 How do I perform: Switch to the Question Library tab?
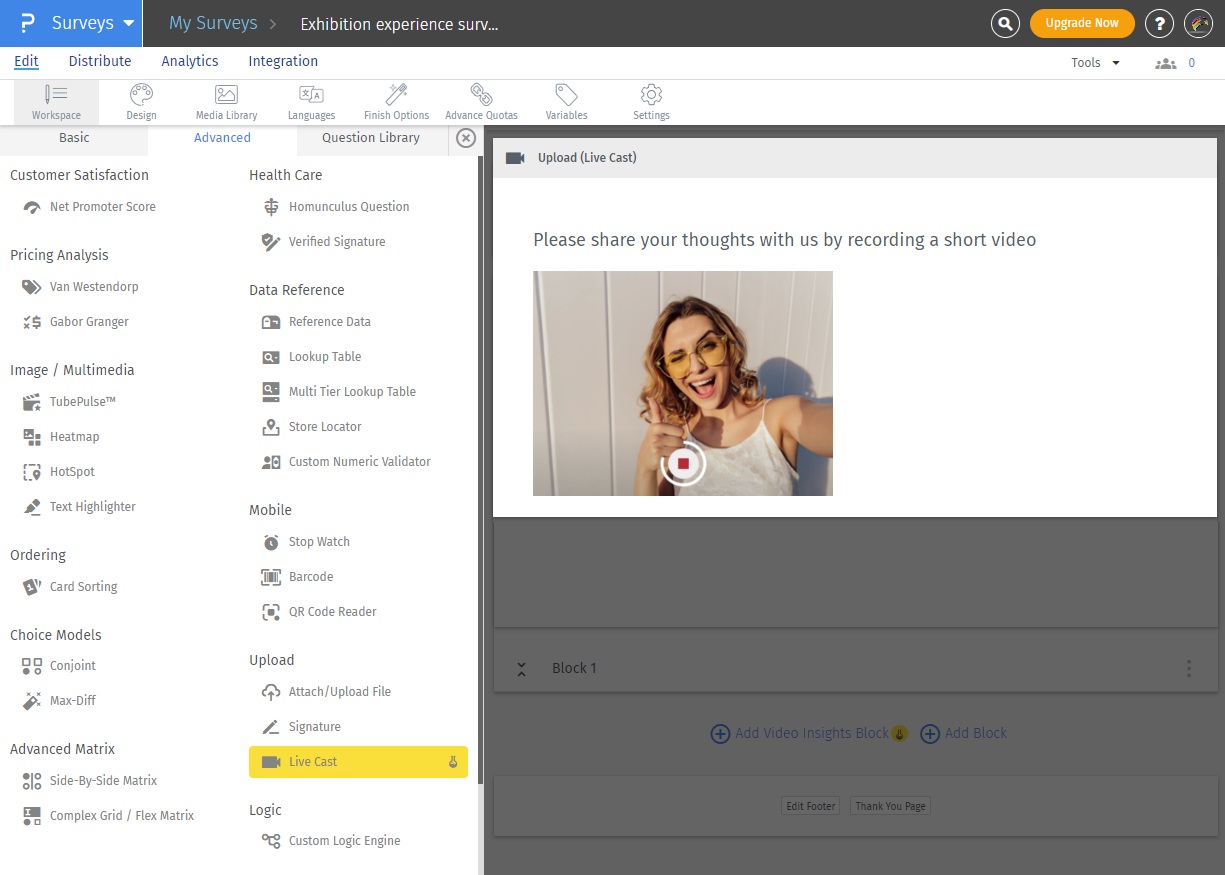click(x=371, y=137)
